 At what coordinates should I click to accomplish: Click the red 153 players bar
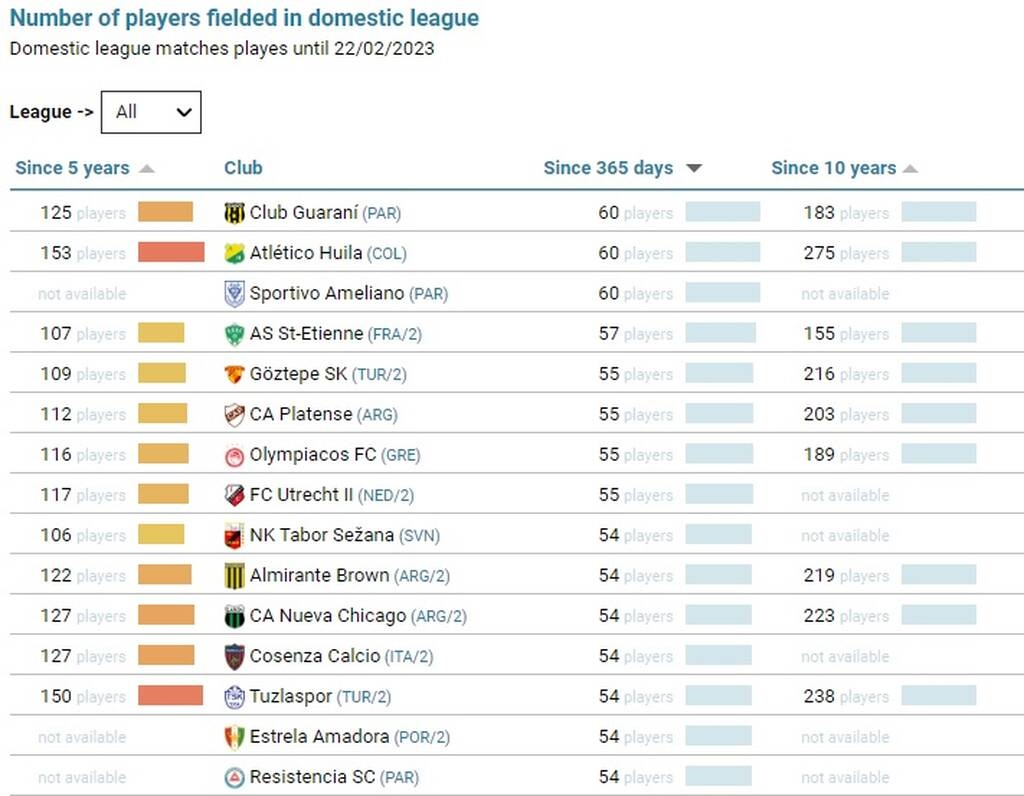coord(171,252)
